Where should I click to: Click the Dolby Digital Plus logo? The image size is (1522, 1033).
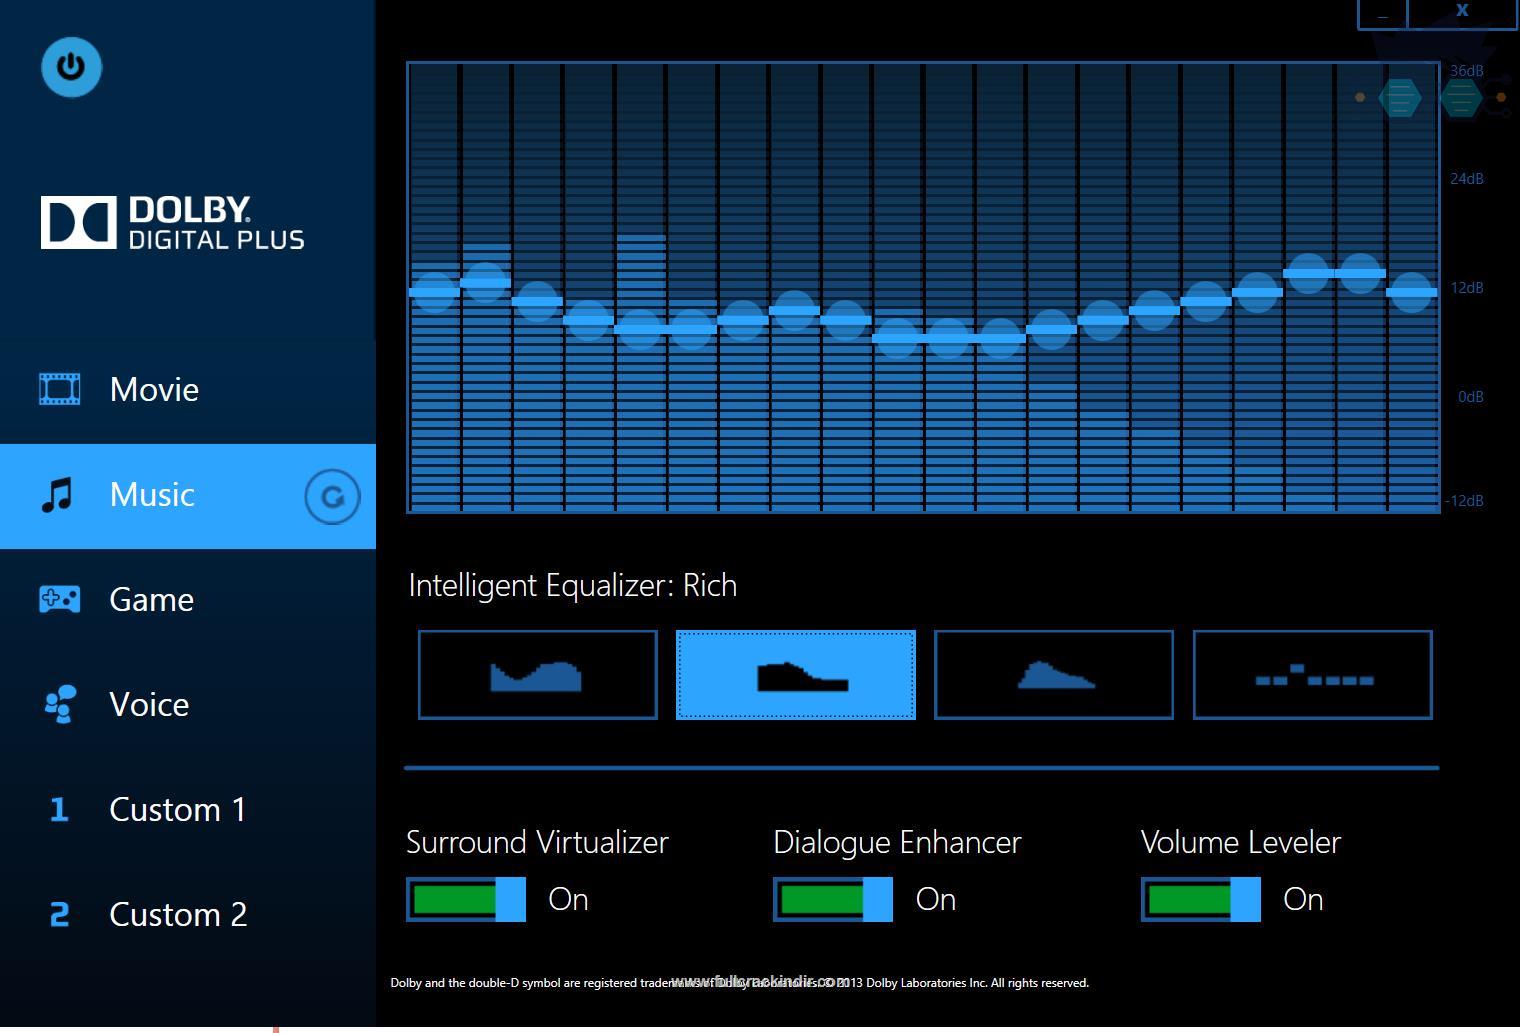[x=172, y=222]
